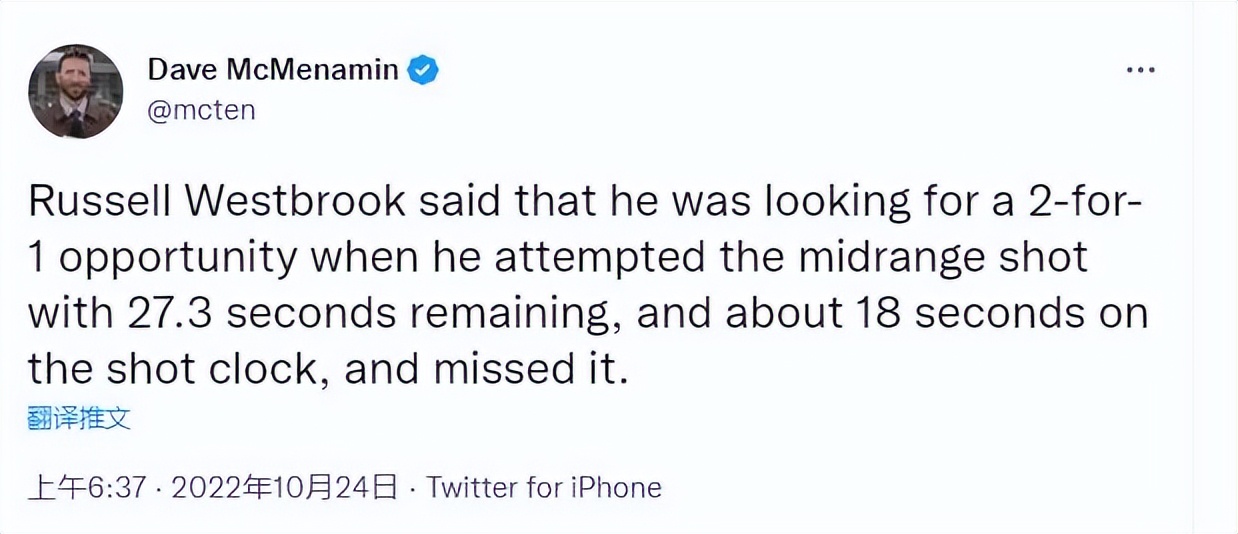Open the three-dot more options menu
The height and width of the screenshot is (534, 1238).
click(1140, 71)
